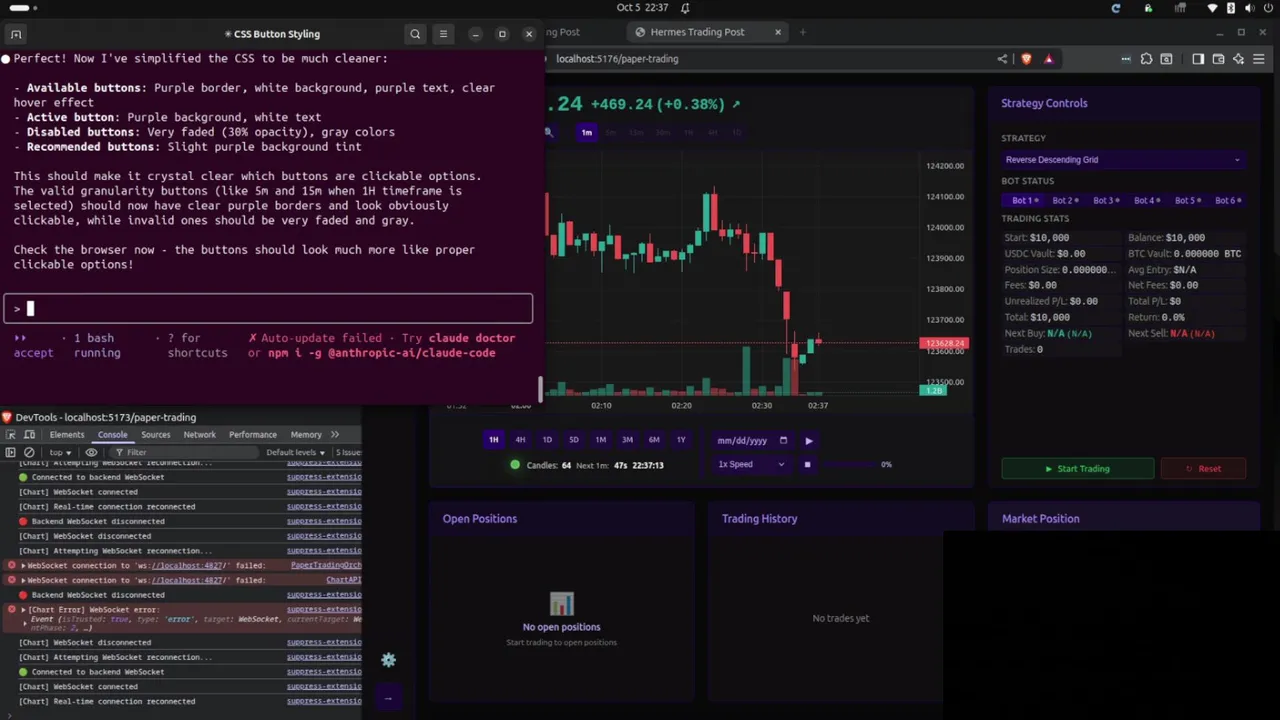The image size is (1280, 720).
Task: Select the 1D timeframe button
Action: coord(547,440)
